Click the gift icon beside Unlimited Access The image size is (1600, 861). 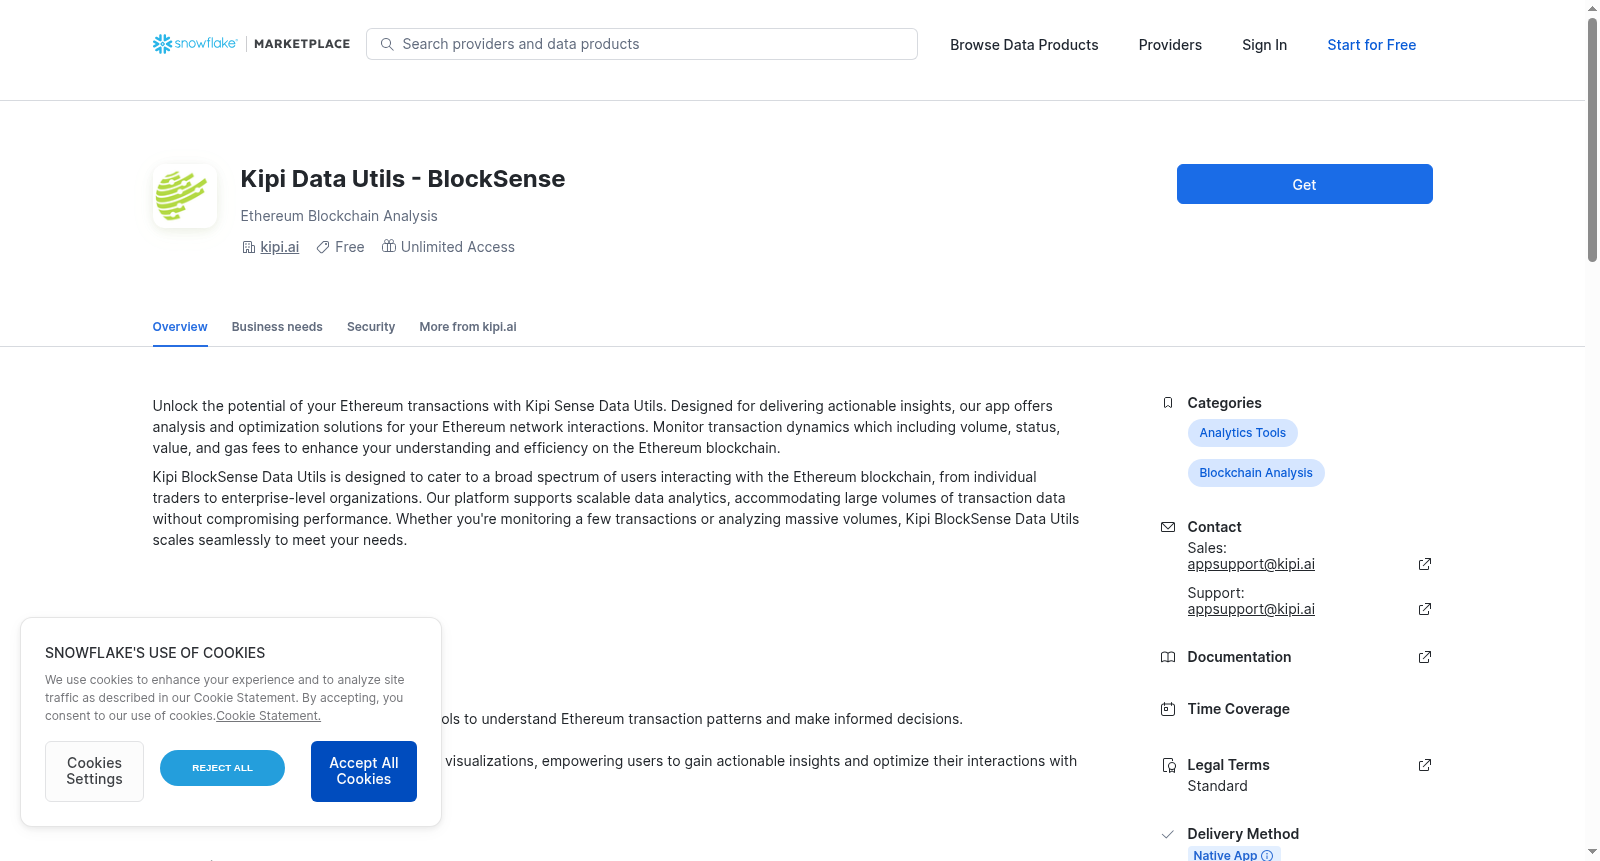point(389,246)
